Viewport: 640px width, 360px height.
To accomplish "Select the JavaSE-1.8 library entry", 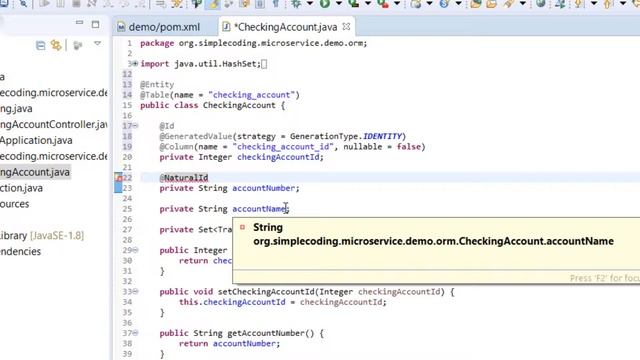I will pos(42,236).
